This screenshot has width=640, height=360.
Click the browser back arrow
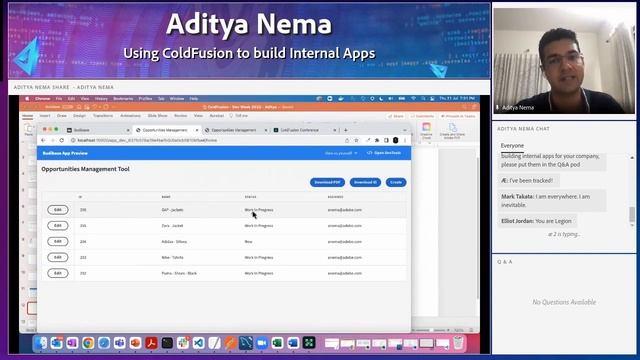(x=43, y=140)
